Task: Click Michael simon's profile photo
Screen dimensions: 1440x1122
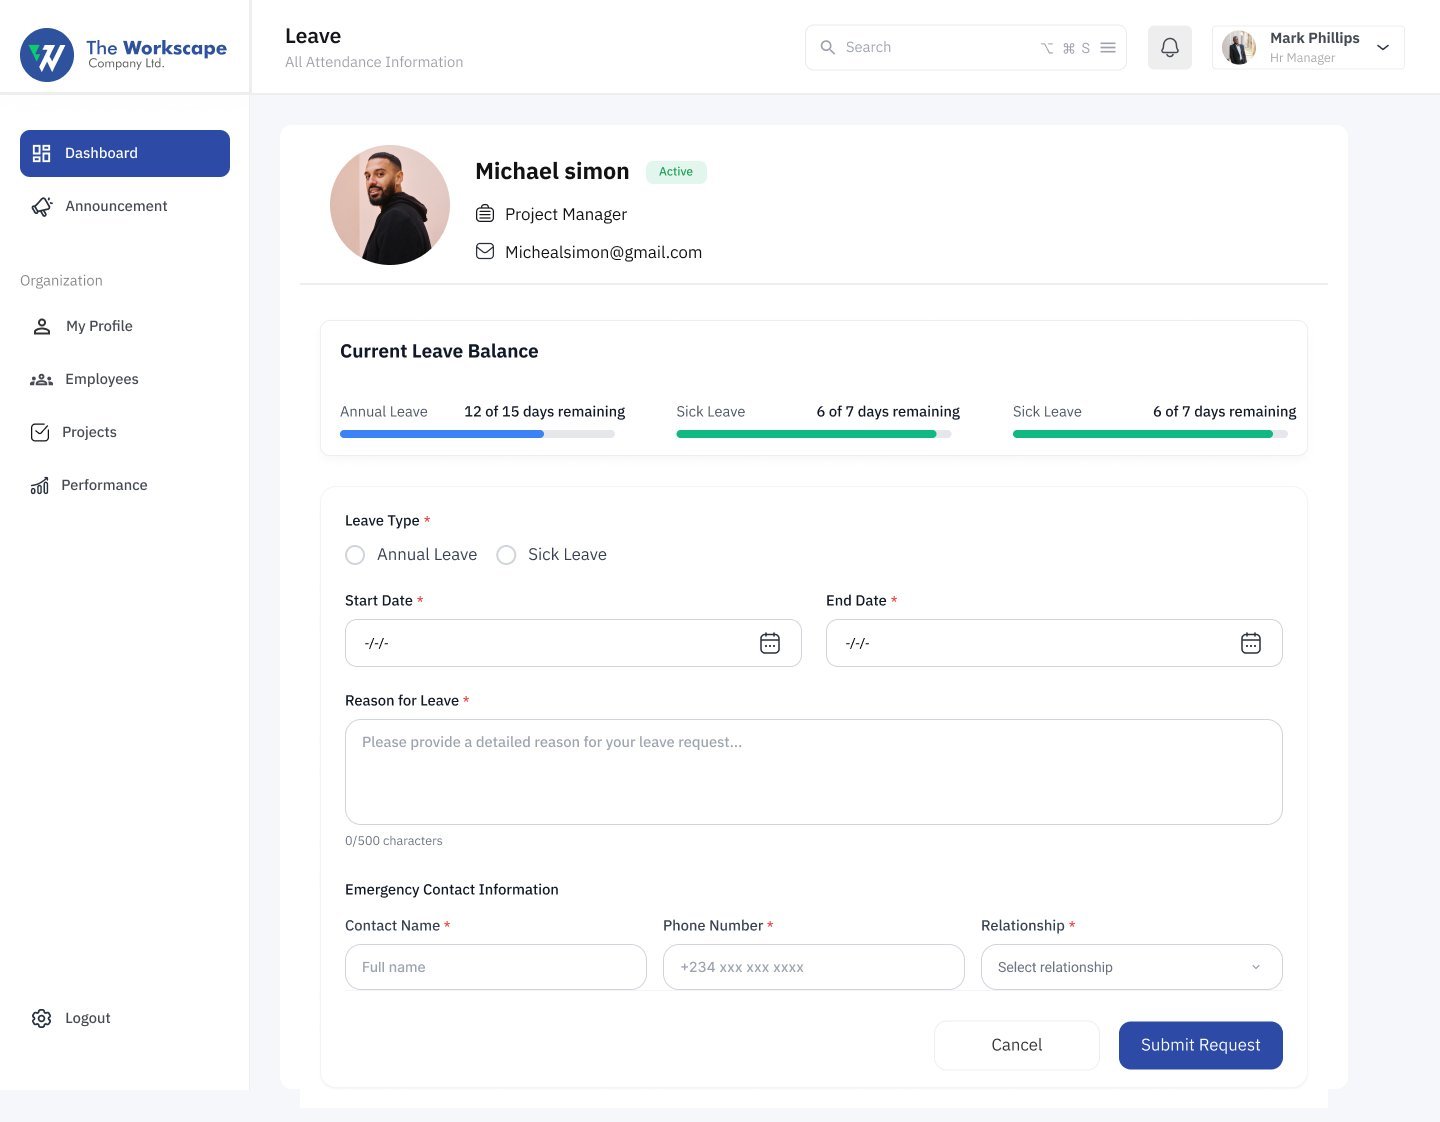Action: pos(390,205)
